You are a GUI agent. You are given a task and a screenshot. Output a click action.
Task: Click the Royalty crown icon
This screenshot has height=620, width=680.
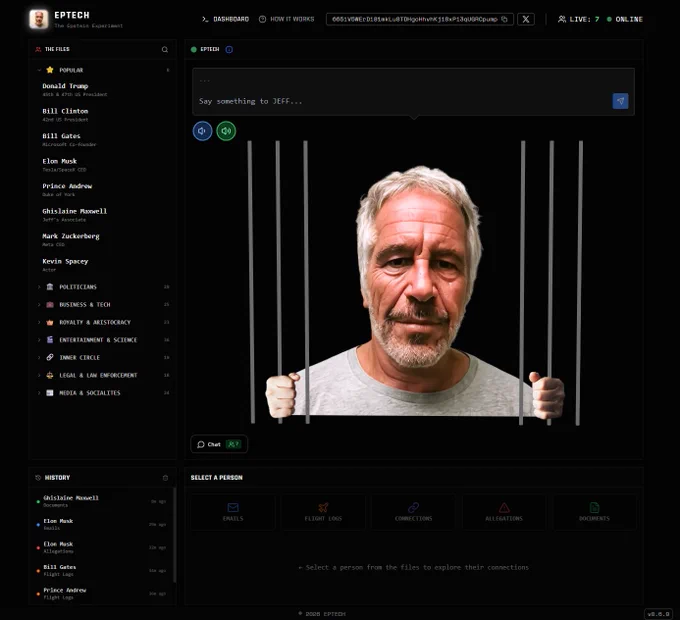(x=50, y=322)
